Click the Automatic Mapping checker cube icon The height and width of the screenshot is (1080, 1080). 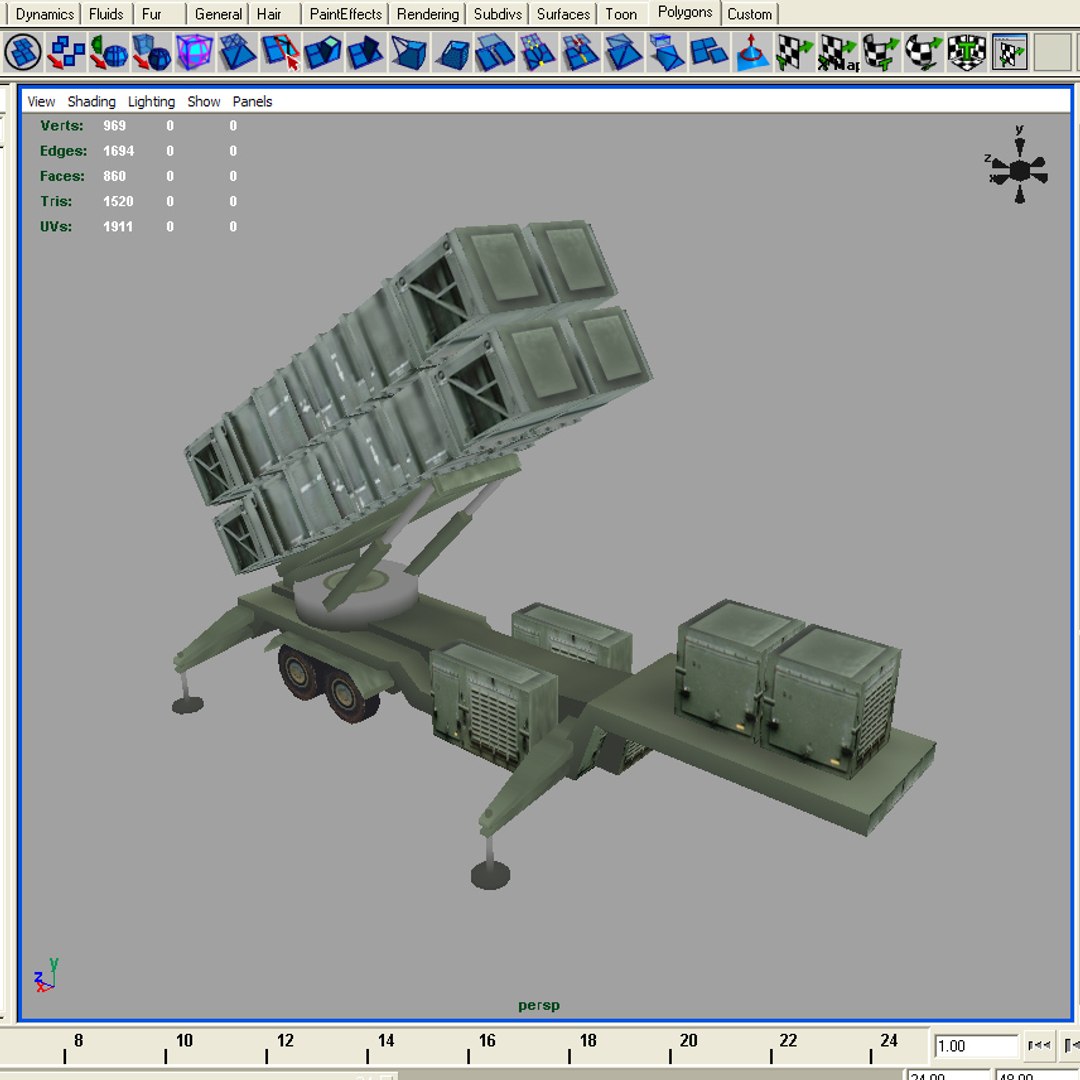(x=966, y=52)
